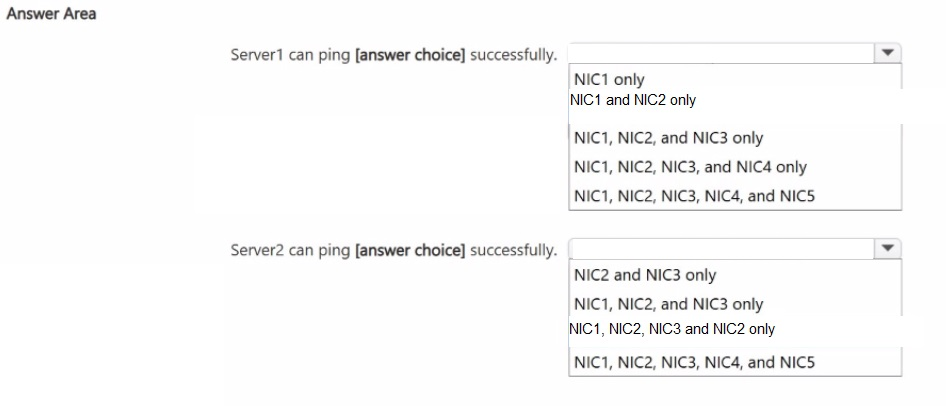
Task: Open the Server1 dropdown arrow
Action: (887, 53)
